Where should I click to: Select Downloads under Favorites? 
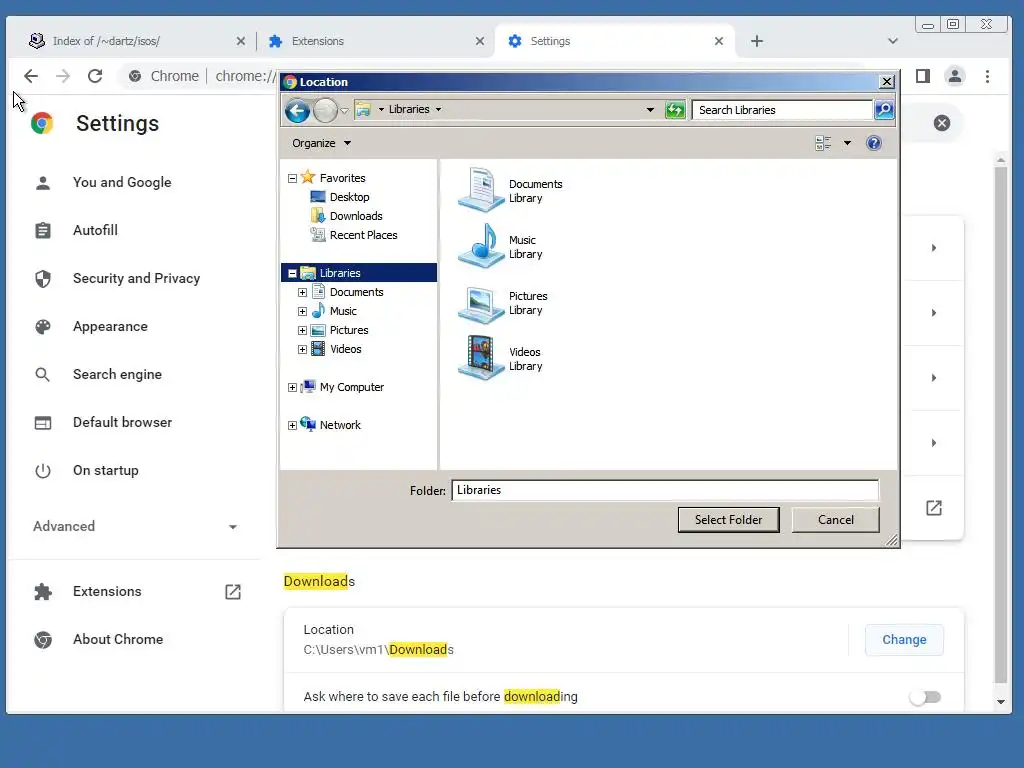(x=356, y=216)
